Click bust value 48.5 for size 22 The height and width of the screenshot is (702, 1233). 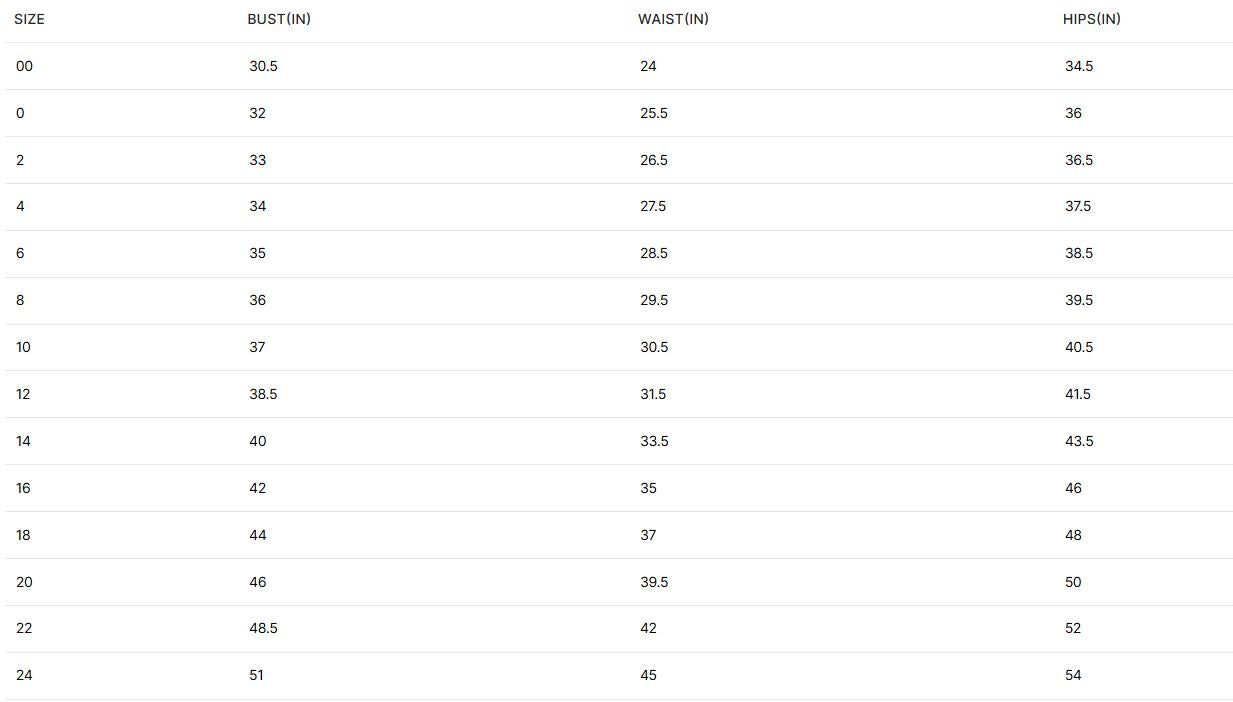click(263, 628)
